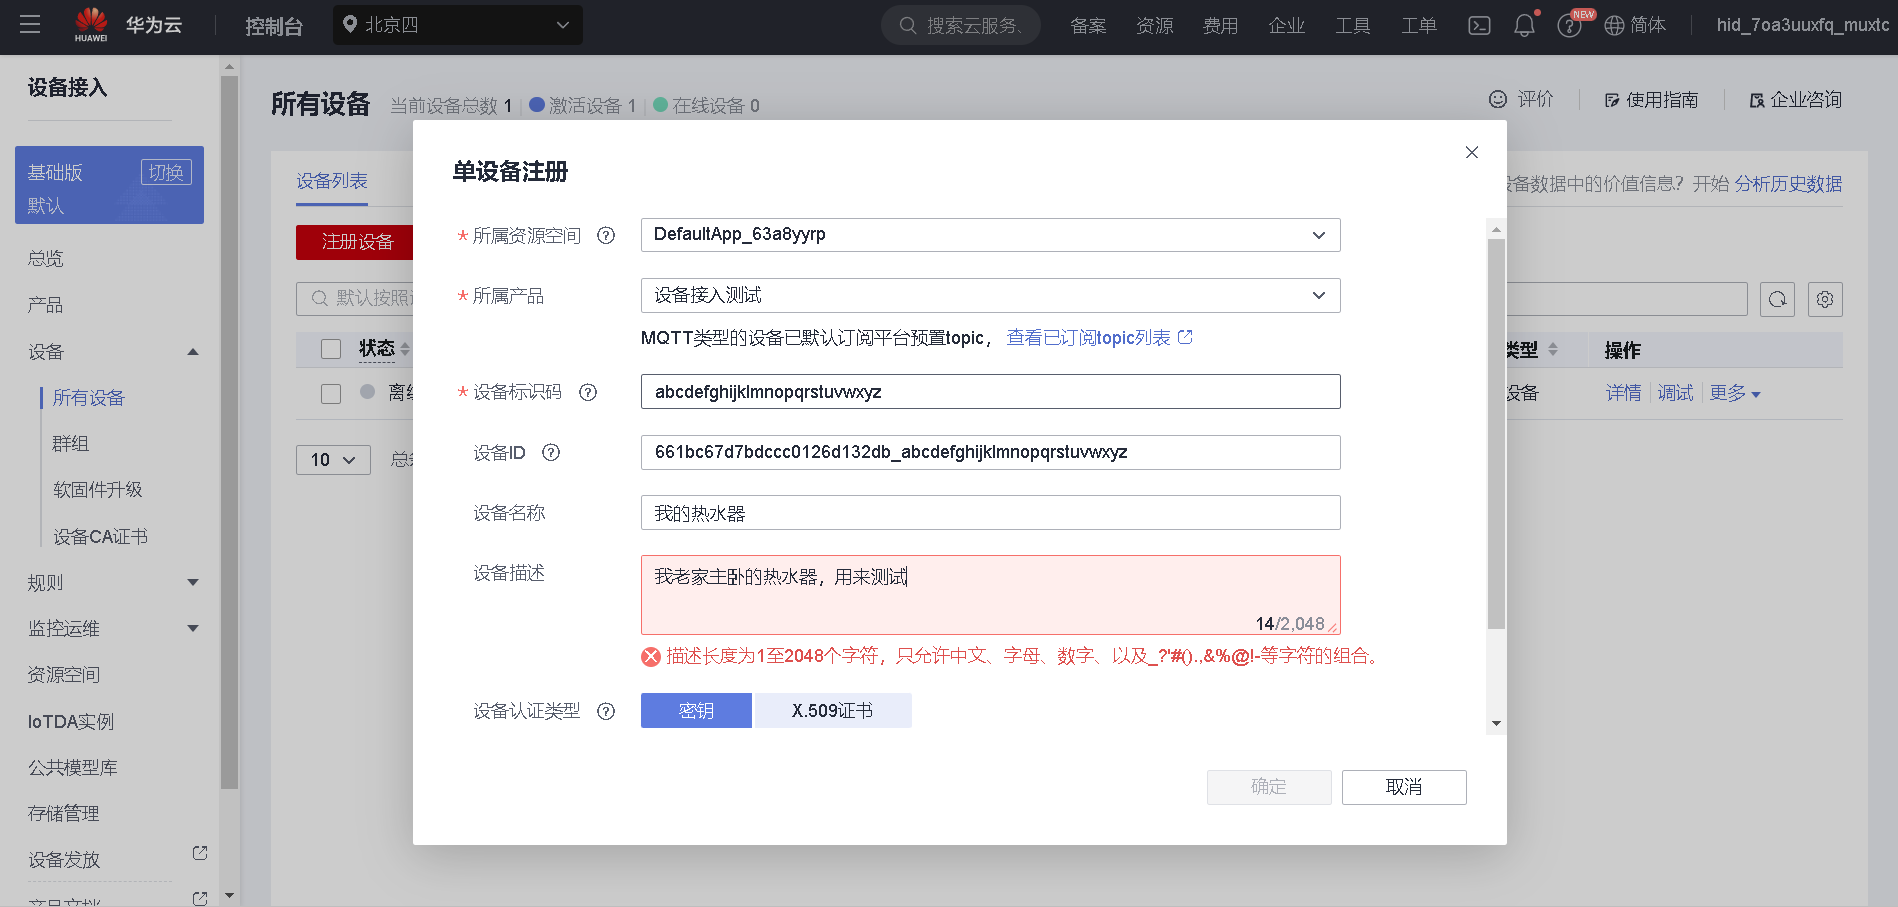Open 所有设备 in the sidebar
The height and width of the screenshot is (907, 1898).
tap(89, 398)
